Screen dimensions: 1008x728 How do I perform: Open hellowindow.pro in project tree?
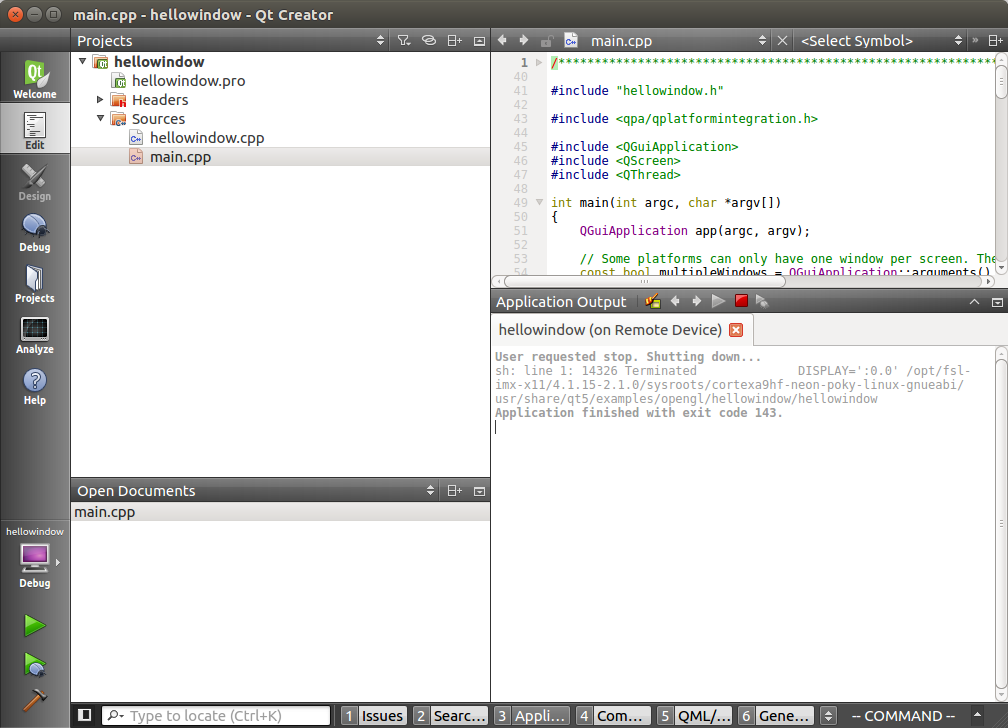(x=188, y=81)
